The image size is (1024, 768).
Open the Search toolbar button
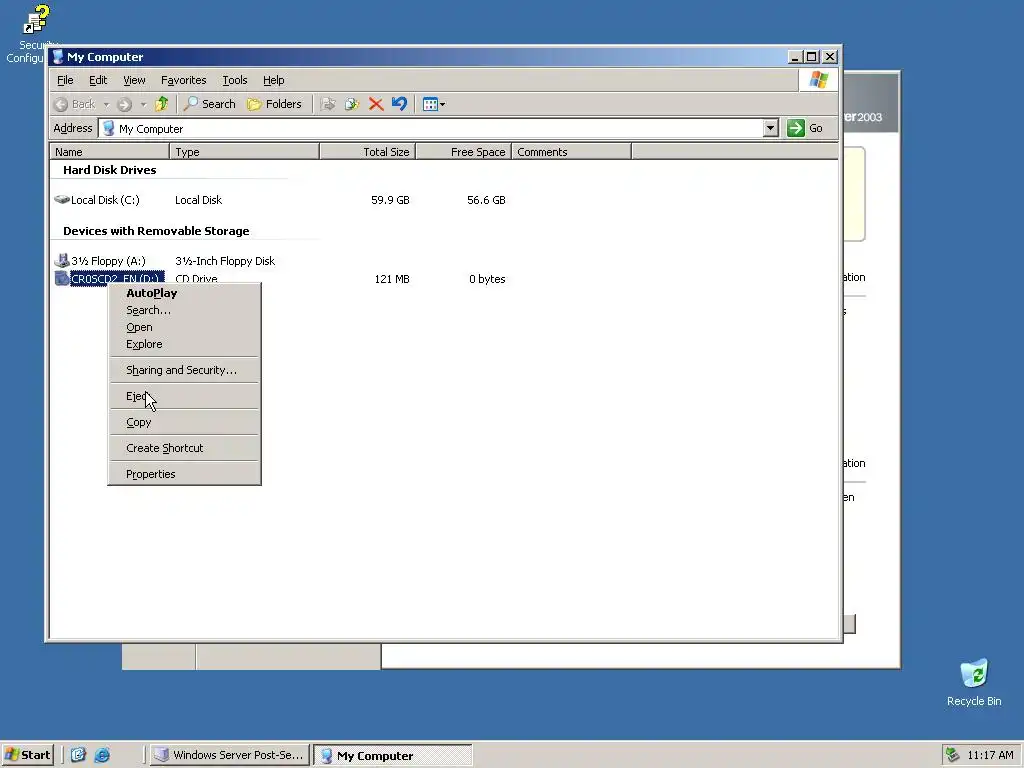[x=210, y=104]
